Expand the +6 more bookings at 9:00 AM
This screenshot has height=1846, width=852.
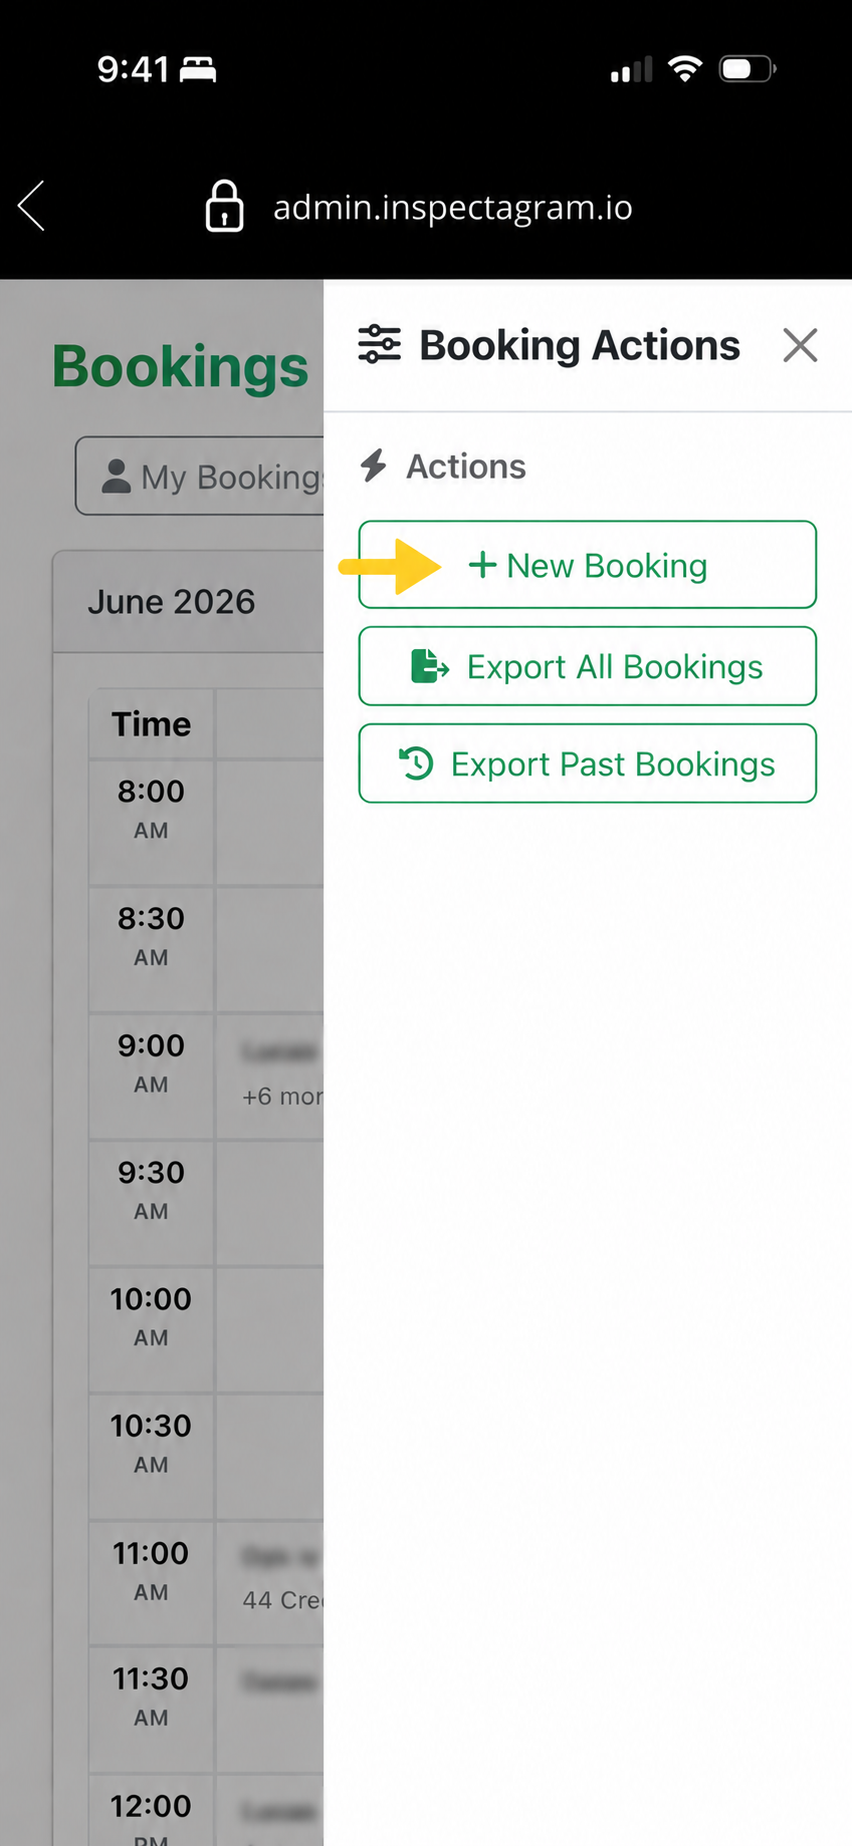(x=282, y=1096)
